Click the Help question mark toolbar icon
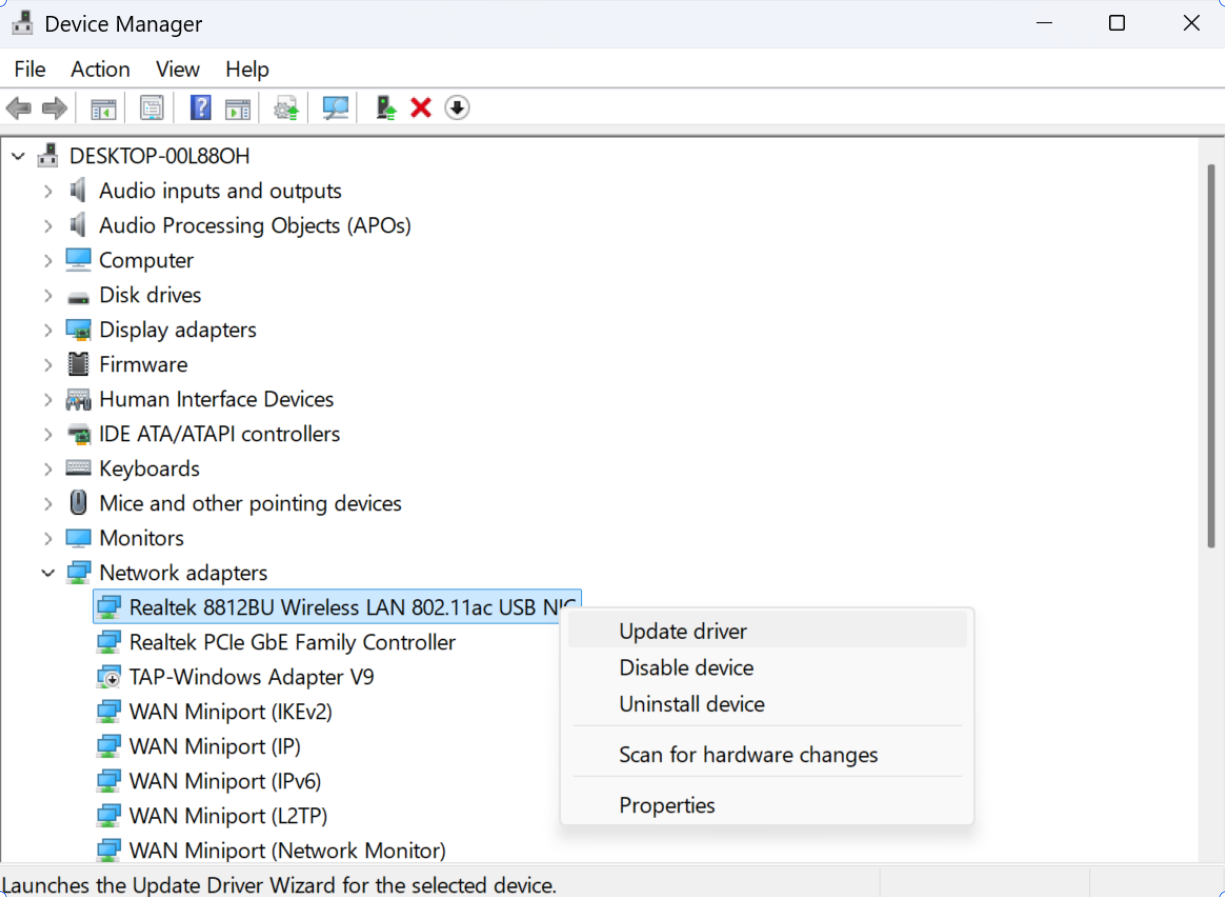Image resolution: width=1225 pixels, height=897 pixels. tap(200, 108)
